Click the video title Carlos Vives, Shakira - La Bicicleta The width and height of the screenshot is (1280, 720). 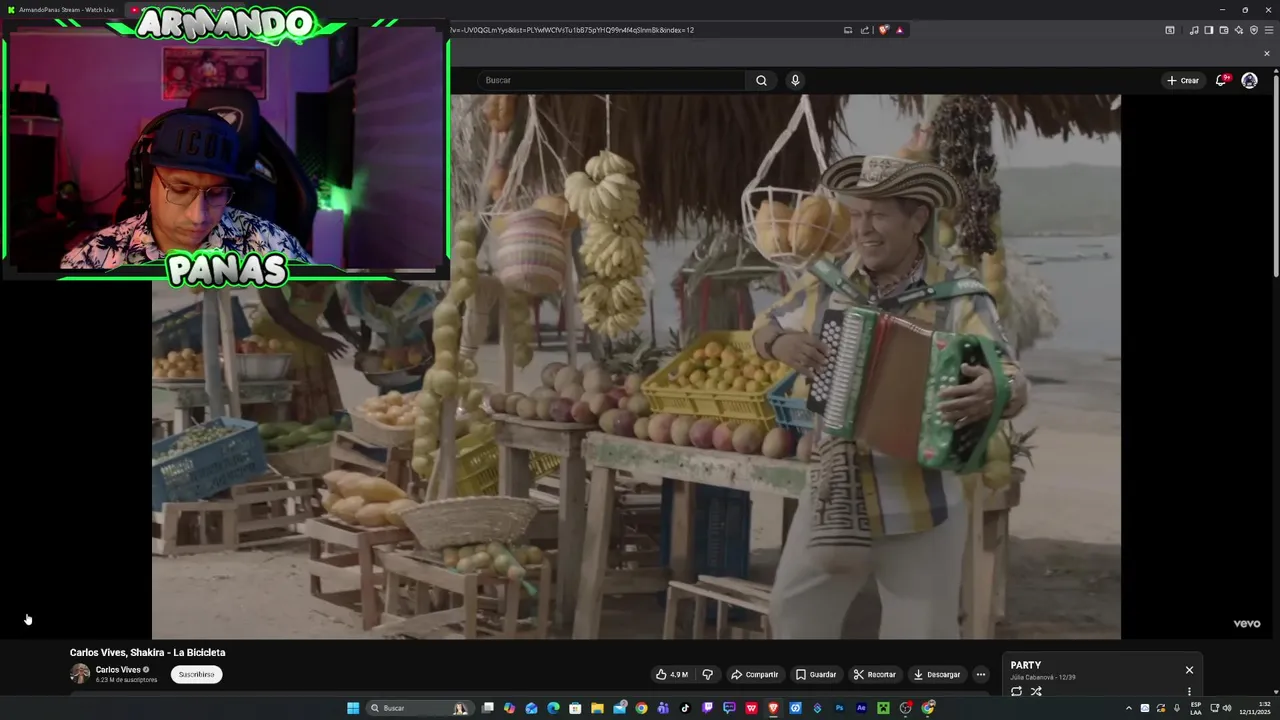point(148,652)
